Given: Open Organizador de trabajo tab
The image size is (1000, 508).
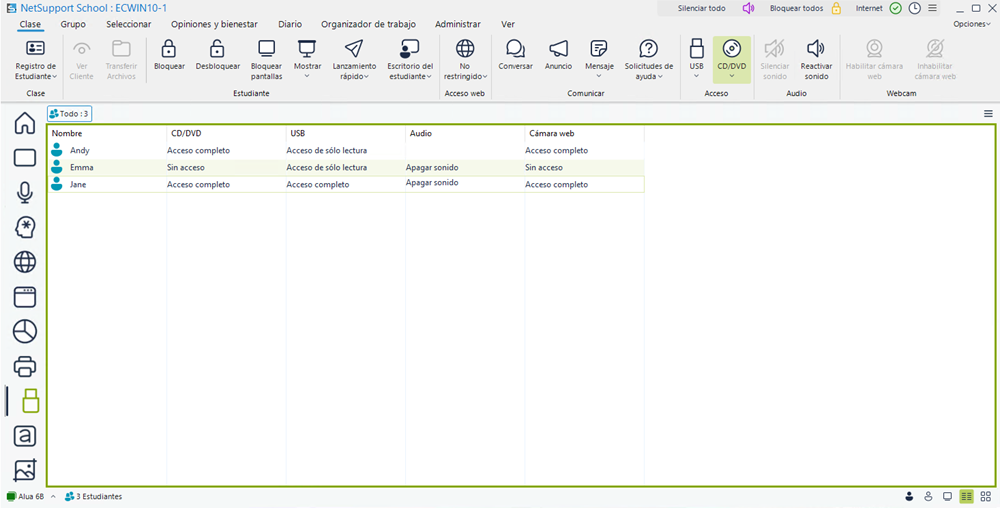Looking at the screenshot, I should [x=369, y=24].
